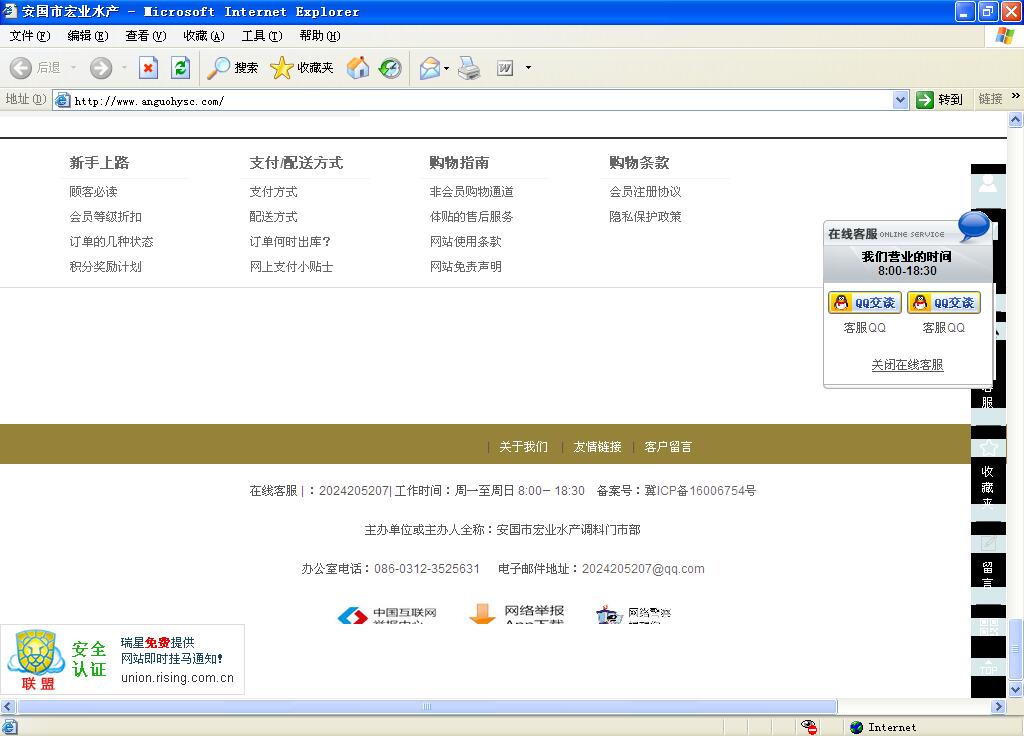The width and height of the screenshot is (1024, 736).
Task: Expand the Mail button dropdown arrow
Action: coord(447,68)
